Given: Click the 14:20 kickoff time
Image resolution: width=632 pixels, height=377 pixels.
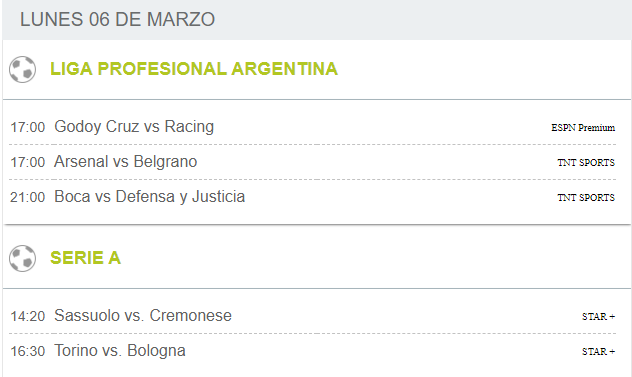Looking at the screenshot, I should (27, 317).
